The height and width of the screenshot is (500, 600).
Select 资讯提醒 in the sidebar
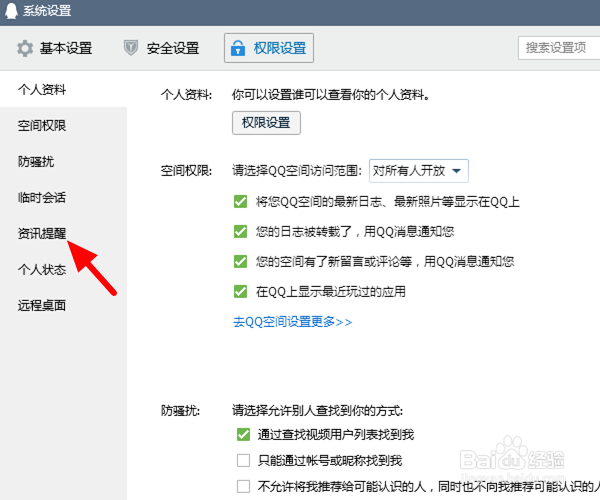[x=42, y=233]
